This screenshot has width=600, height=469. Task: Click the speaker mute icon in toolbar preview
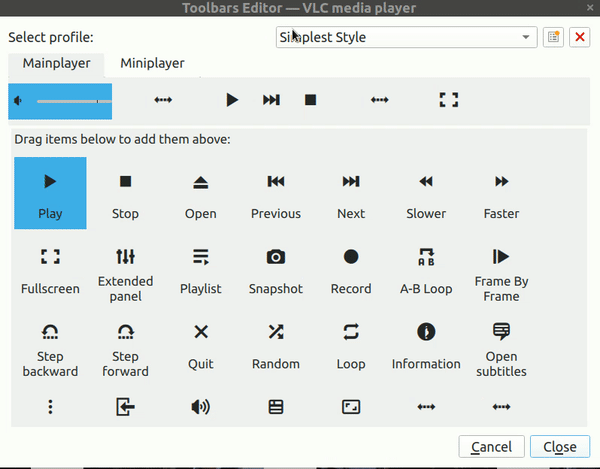coord(18,101)
